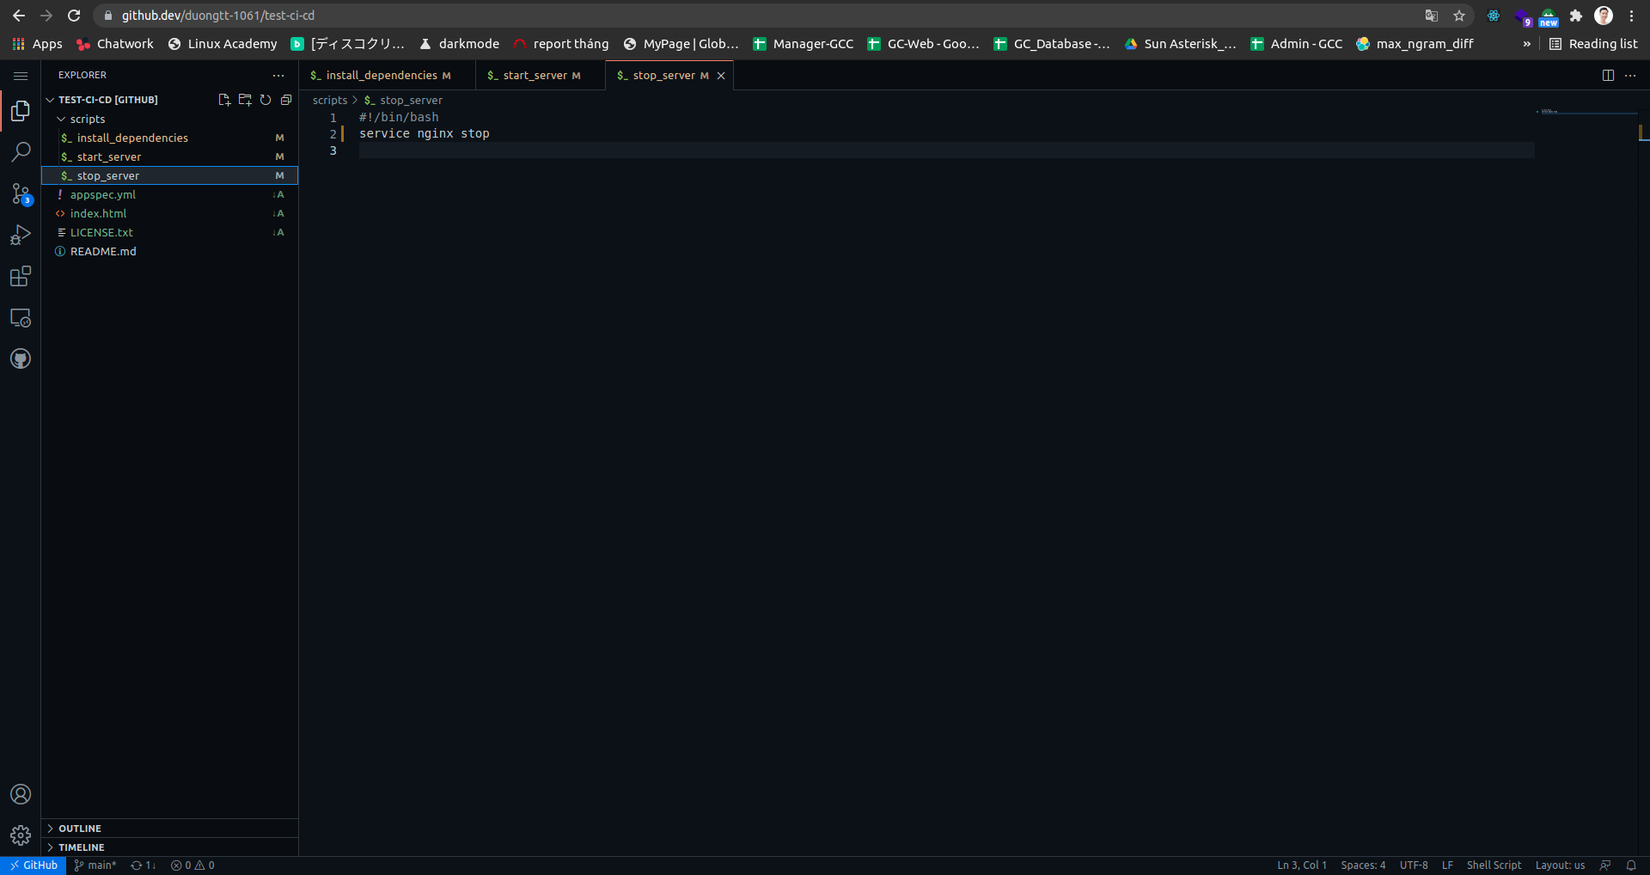The height and width of the screenshot is (875, 1650).
Task: Open the Extensions view
Action: (x=20, y=276)
